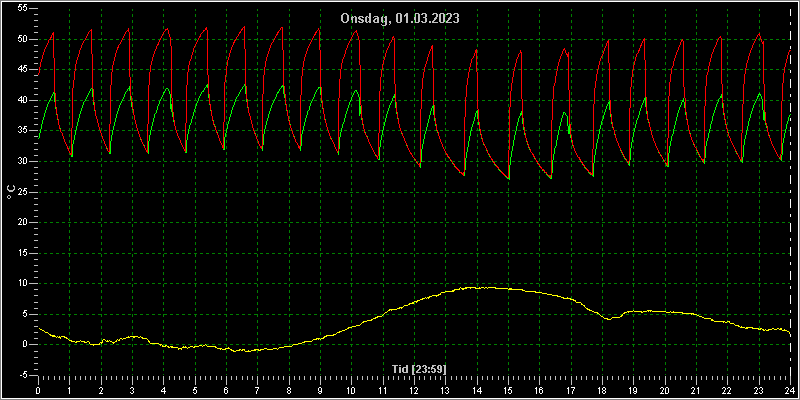Click the yellow curve's dip near hour 18
The height and width of the screenshot is (400, 800).
609,319
